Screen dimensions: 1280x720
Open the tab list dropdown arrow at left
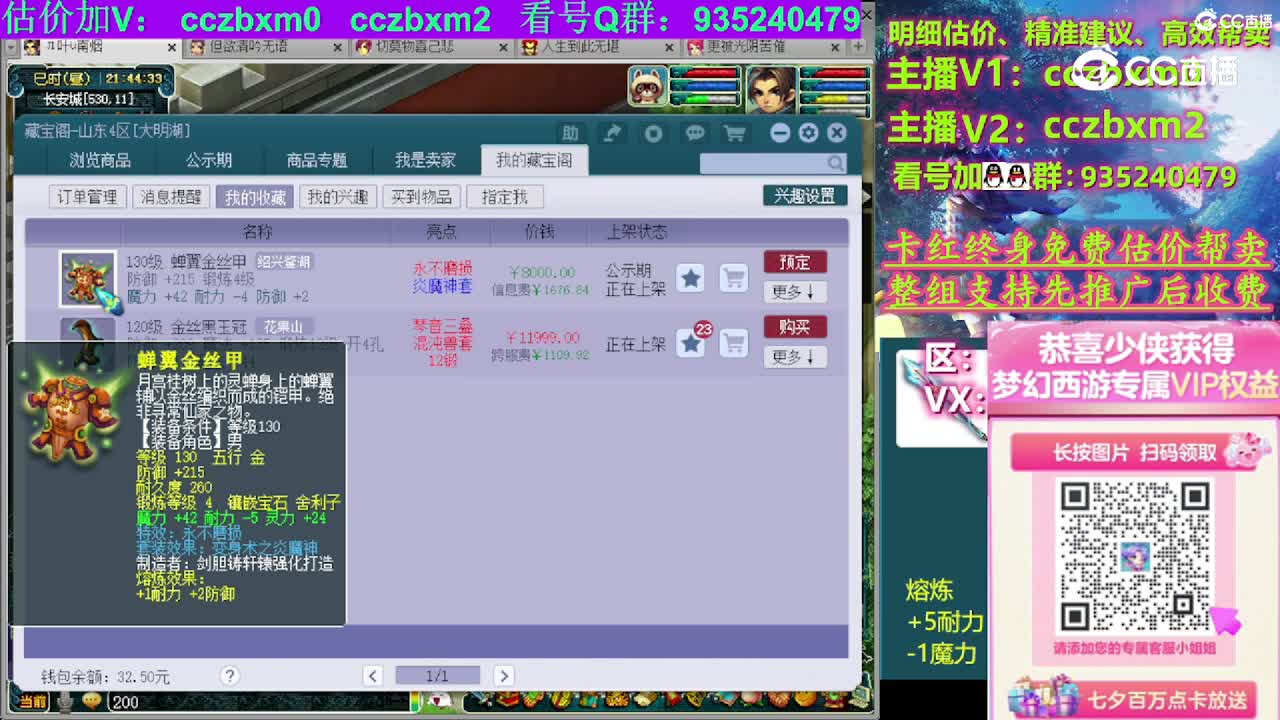click(x=9, y=46)
